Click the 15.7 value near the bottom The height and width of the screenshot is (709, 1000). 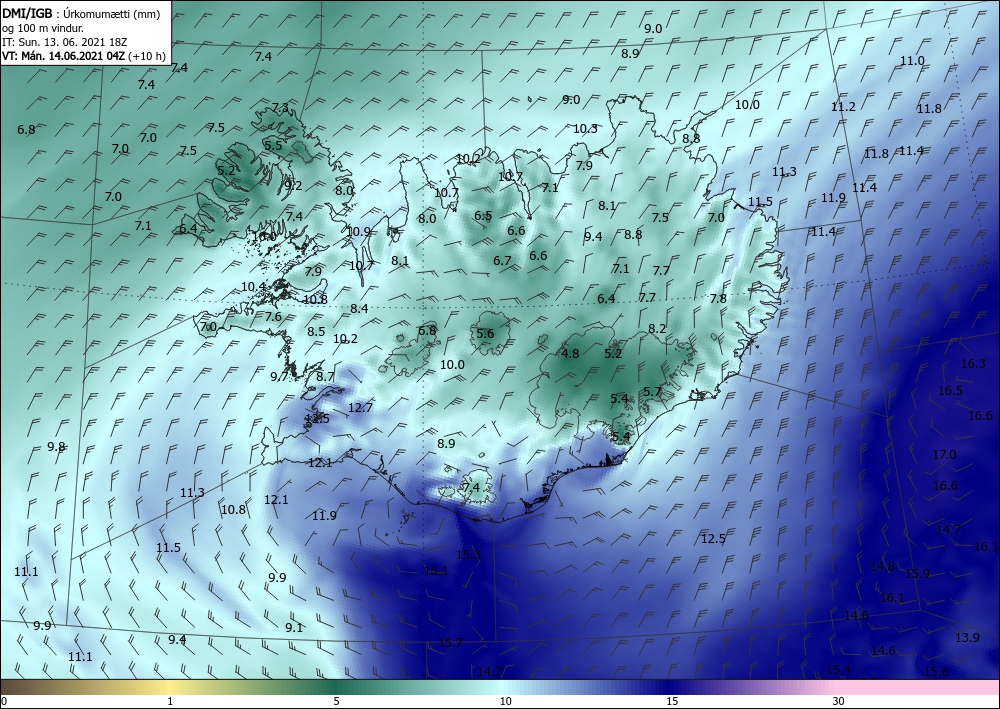[450, 643]
